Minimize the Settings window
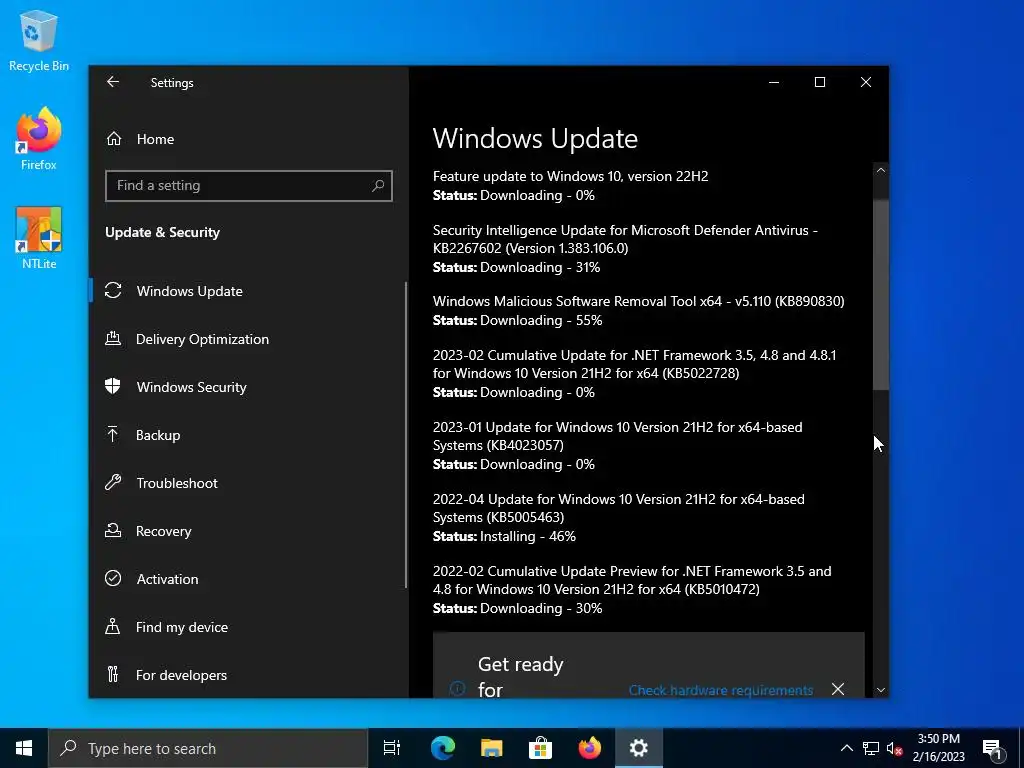 [774, 82]
